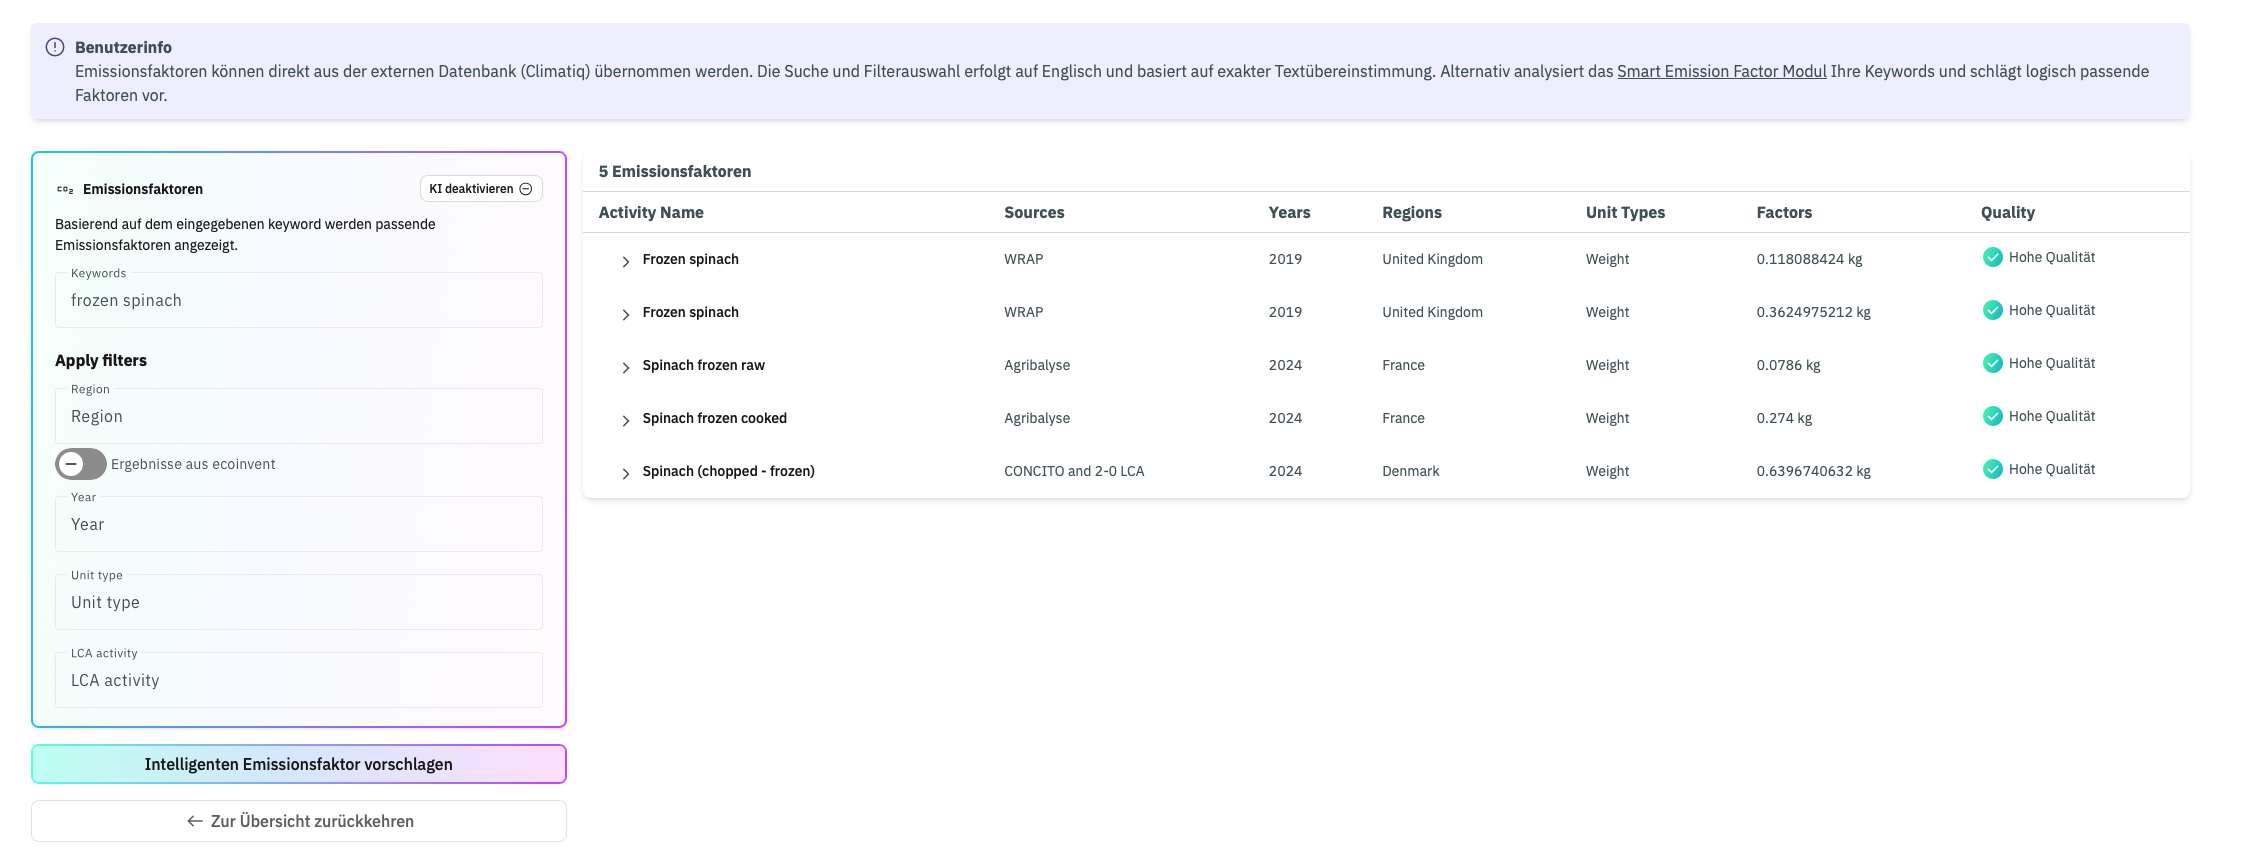This screenshot has height=854, width=2243.
Task: Click the CO2 icon beside Emissionsfaktoren
Action: pyautogui.click(x=65, y=189)
